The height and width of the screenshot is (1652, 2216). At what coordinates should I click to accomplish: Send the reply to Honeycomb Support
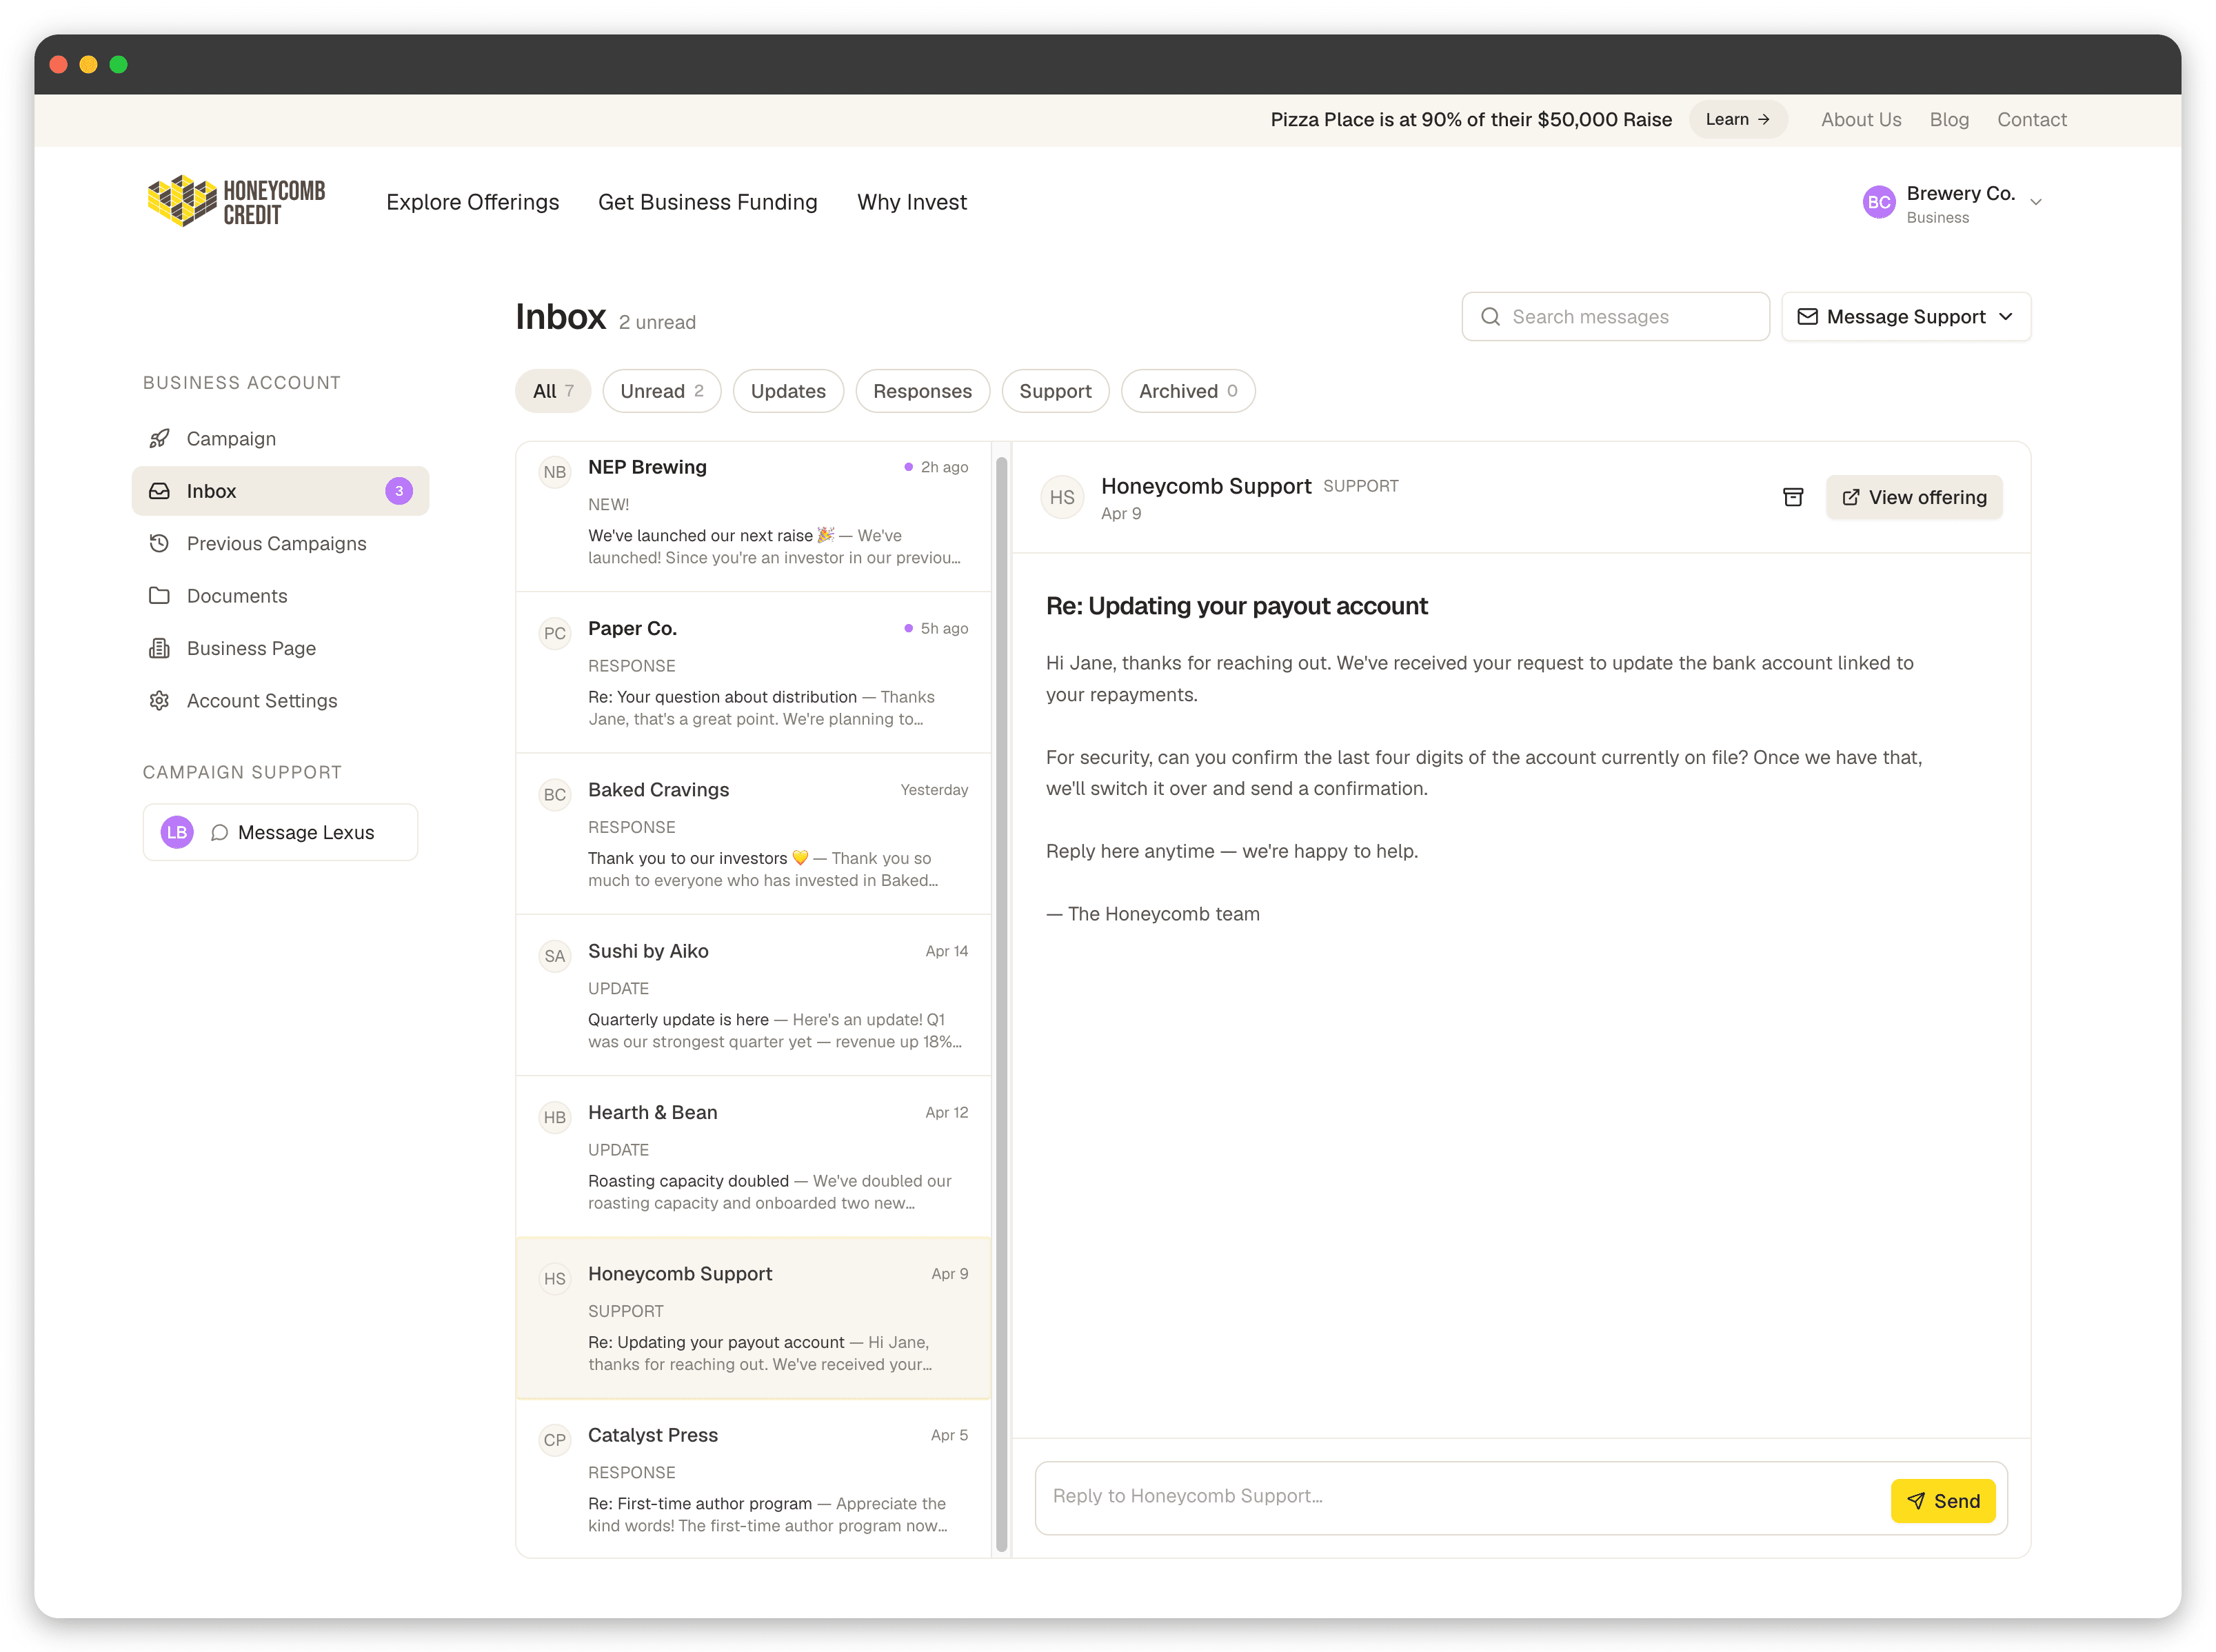(1943, 1501)
